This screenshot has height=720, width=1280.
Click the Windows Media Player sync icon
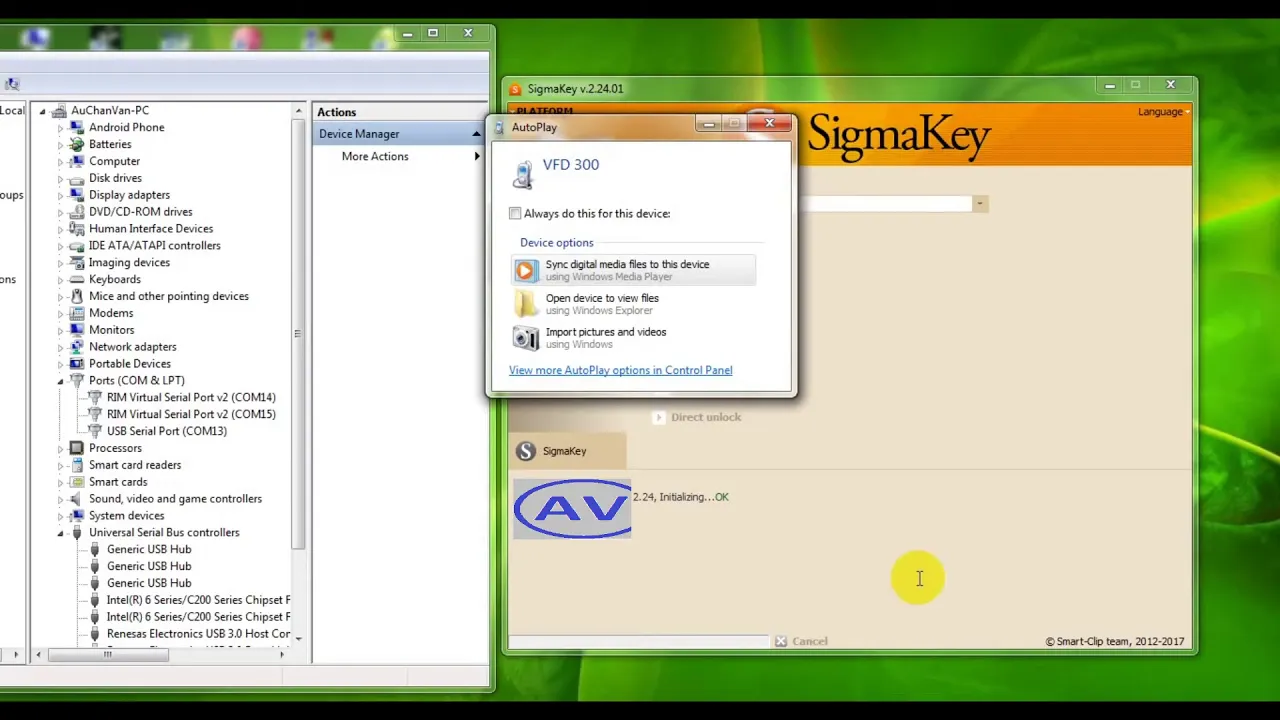click(x=526, y=270)
